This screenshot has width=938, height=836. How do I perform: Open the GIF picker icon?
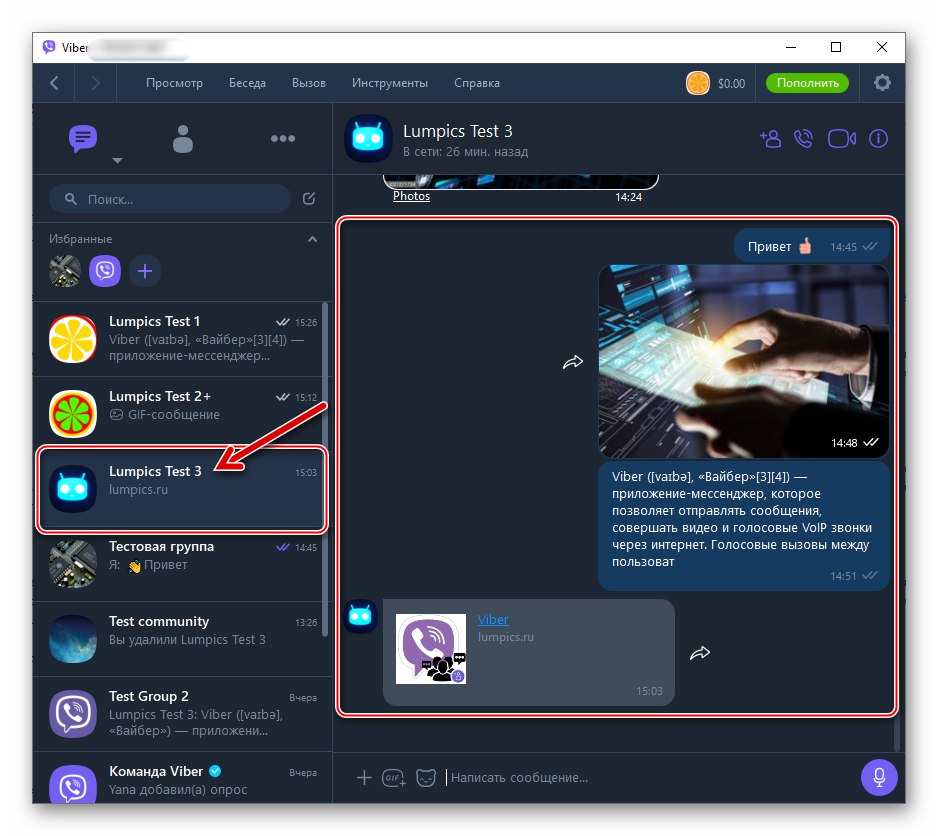tap(394, 777)
